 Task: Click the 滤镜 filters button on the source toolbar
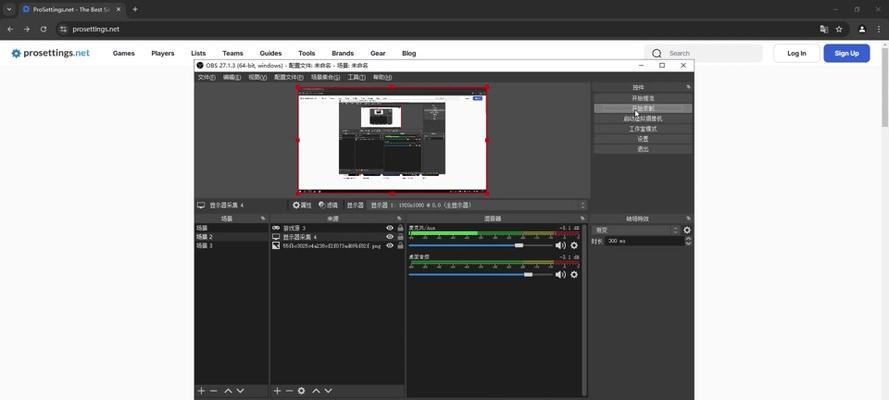[328, 205]
